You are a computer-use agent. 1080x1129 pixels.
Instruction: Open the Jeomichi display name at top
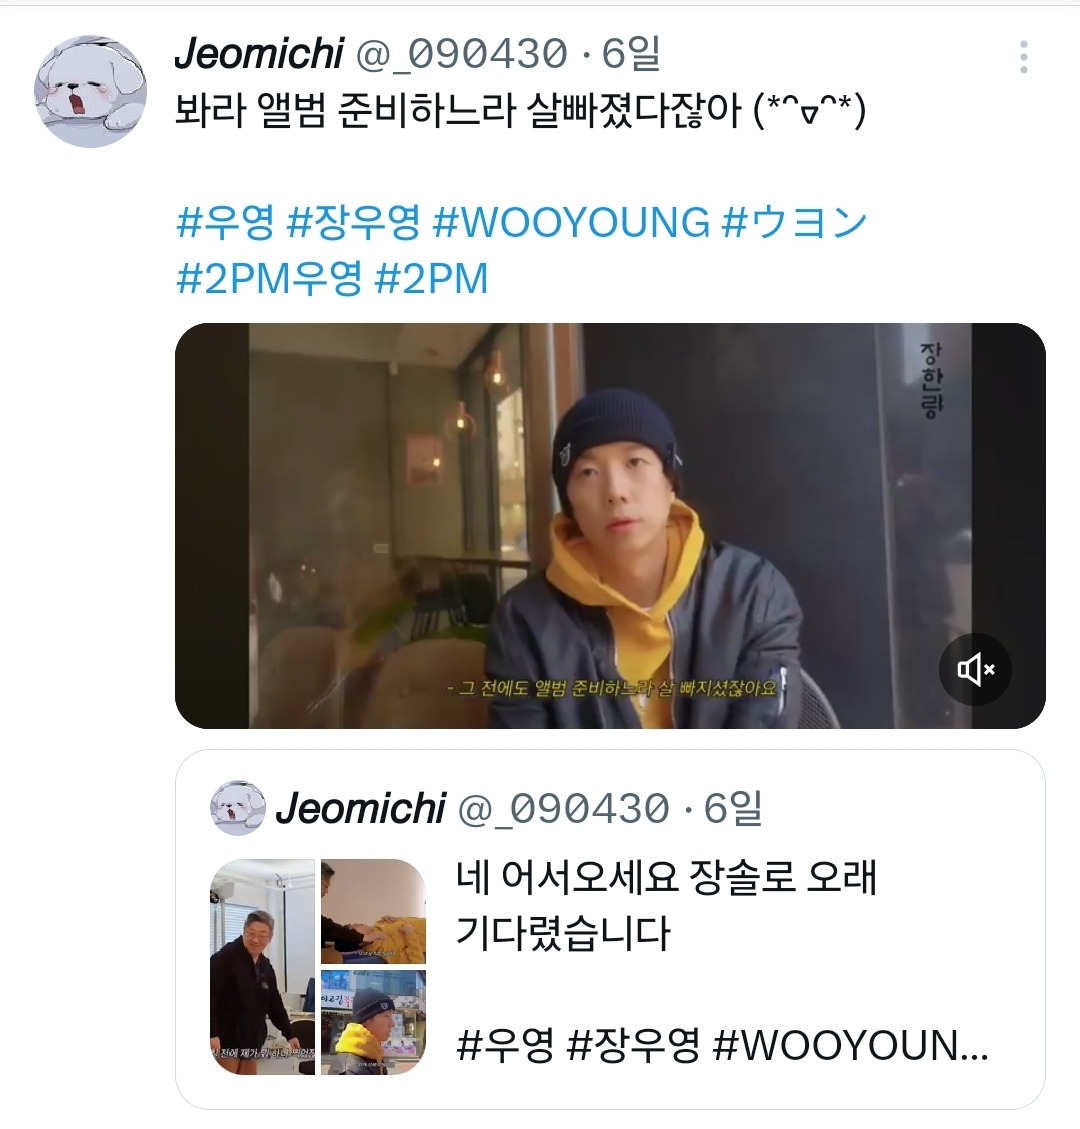(x=259, y=54)
